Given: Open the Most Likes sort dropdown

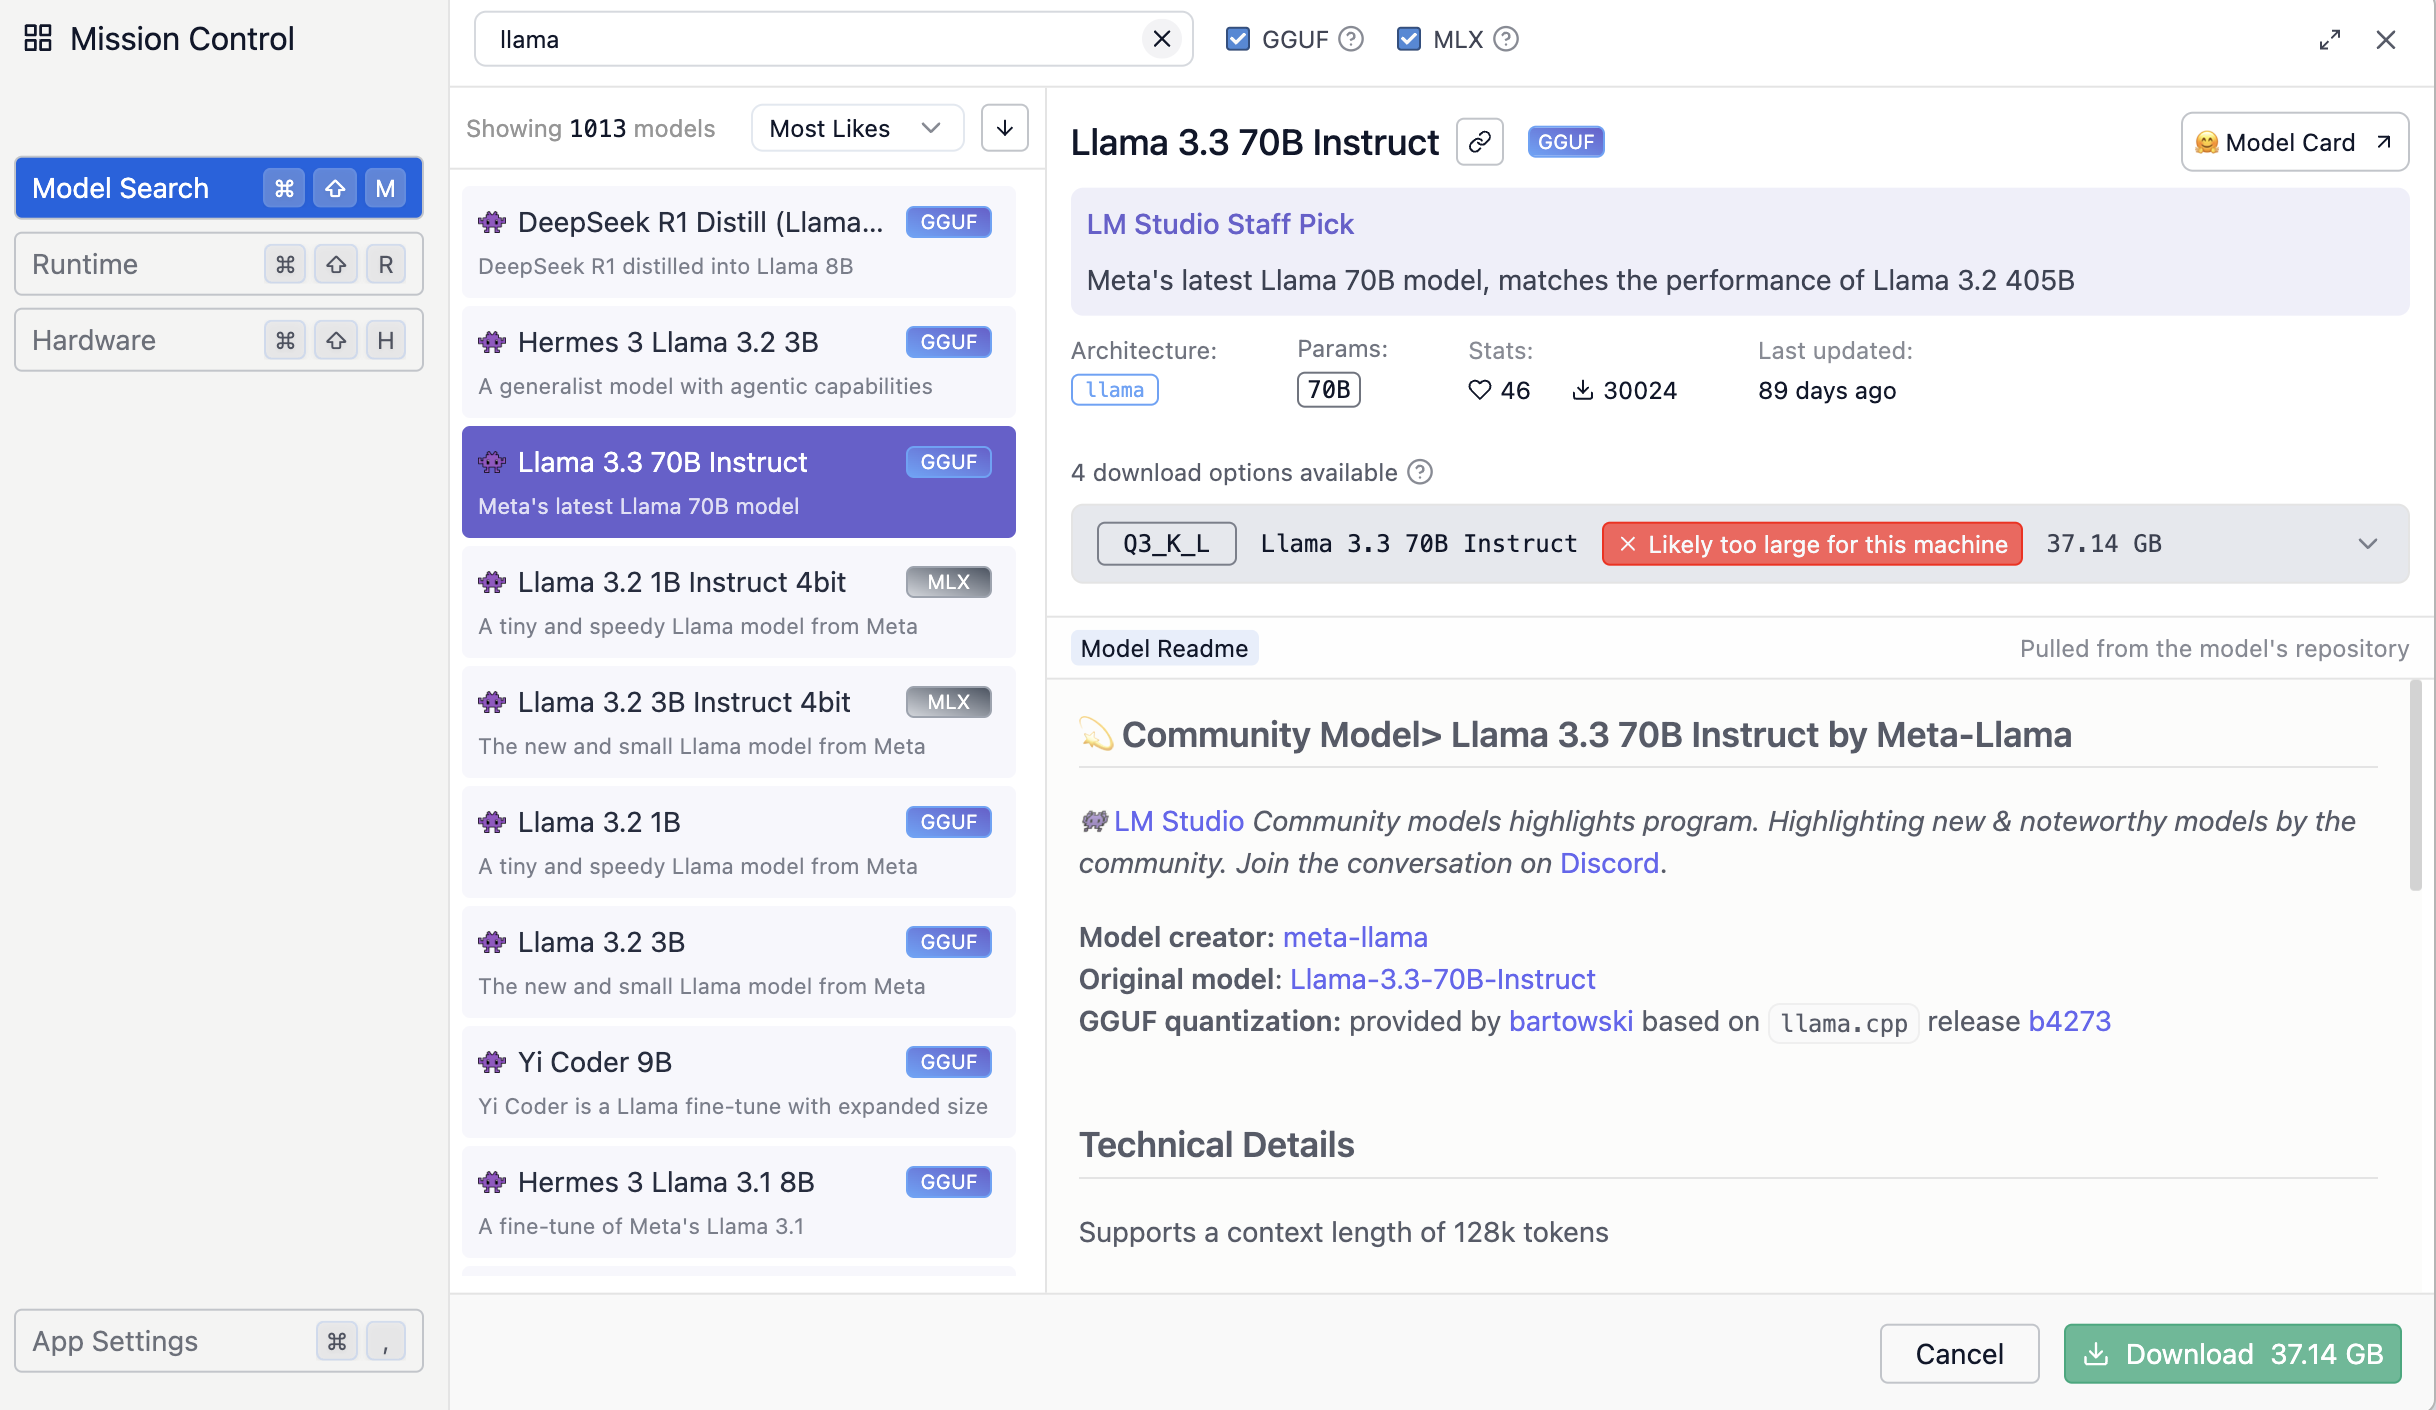Looking at the screenshot, I should pyautogui.click(x=857, y=128).
